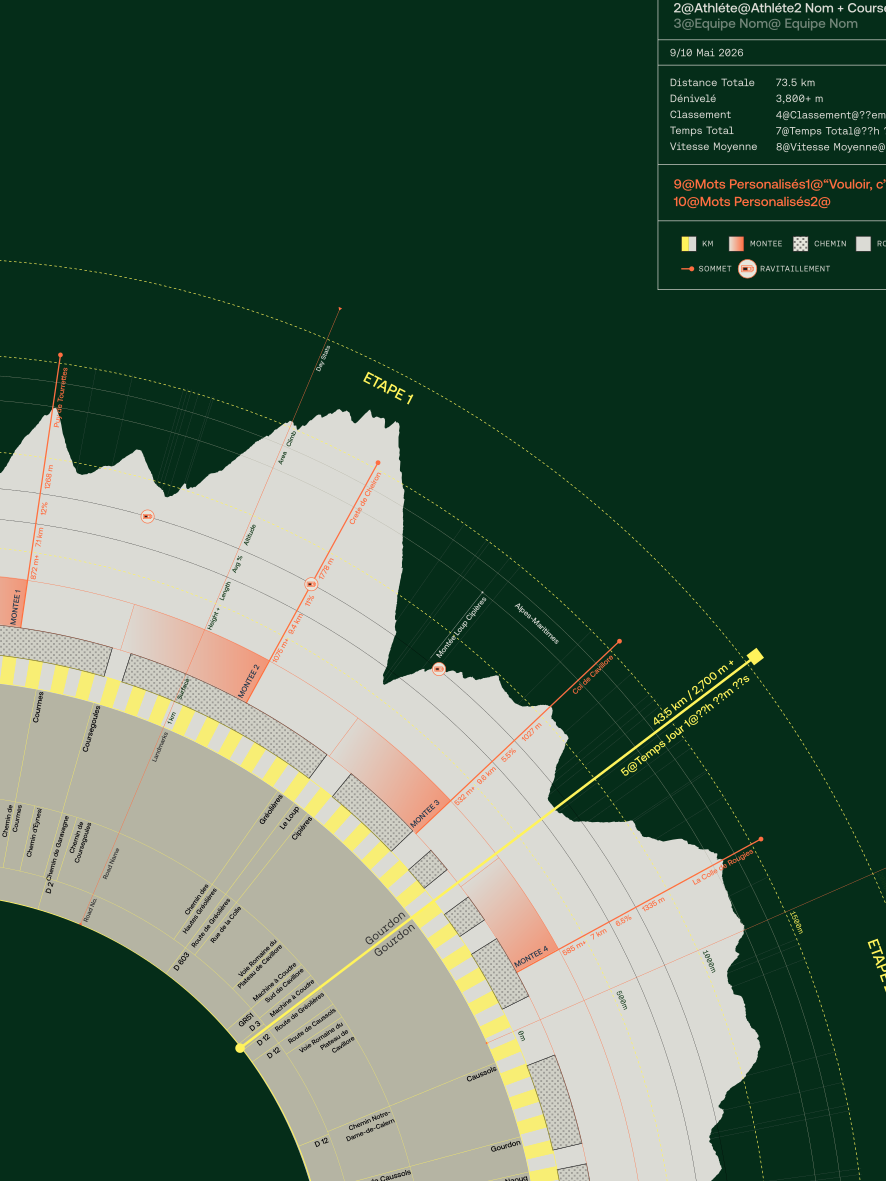886x1181 pixels.
Task: Click the ravitaillement icon right of Puy de Tourrettes
Action: pyautogui.click(x=148, y=517)
